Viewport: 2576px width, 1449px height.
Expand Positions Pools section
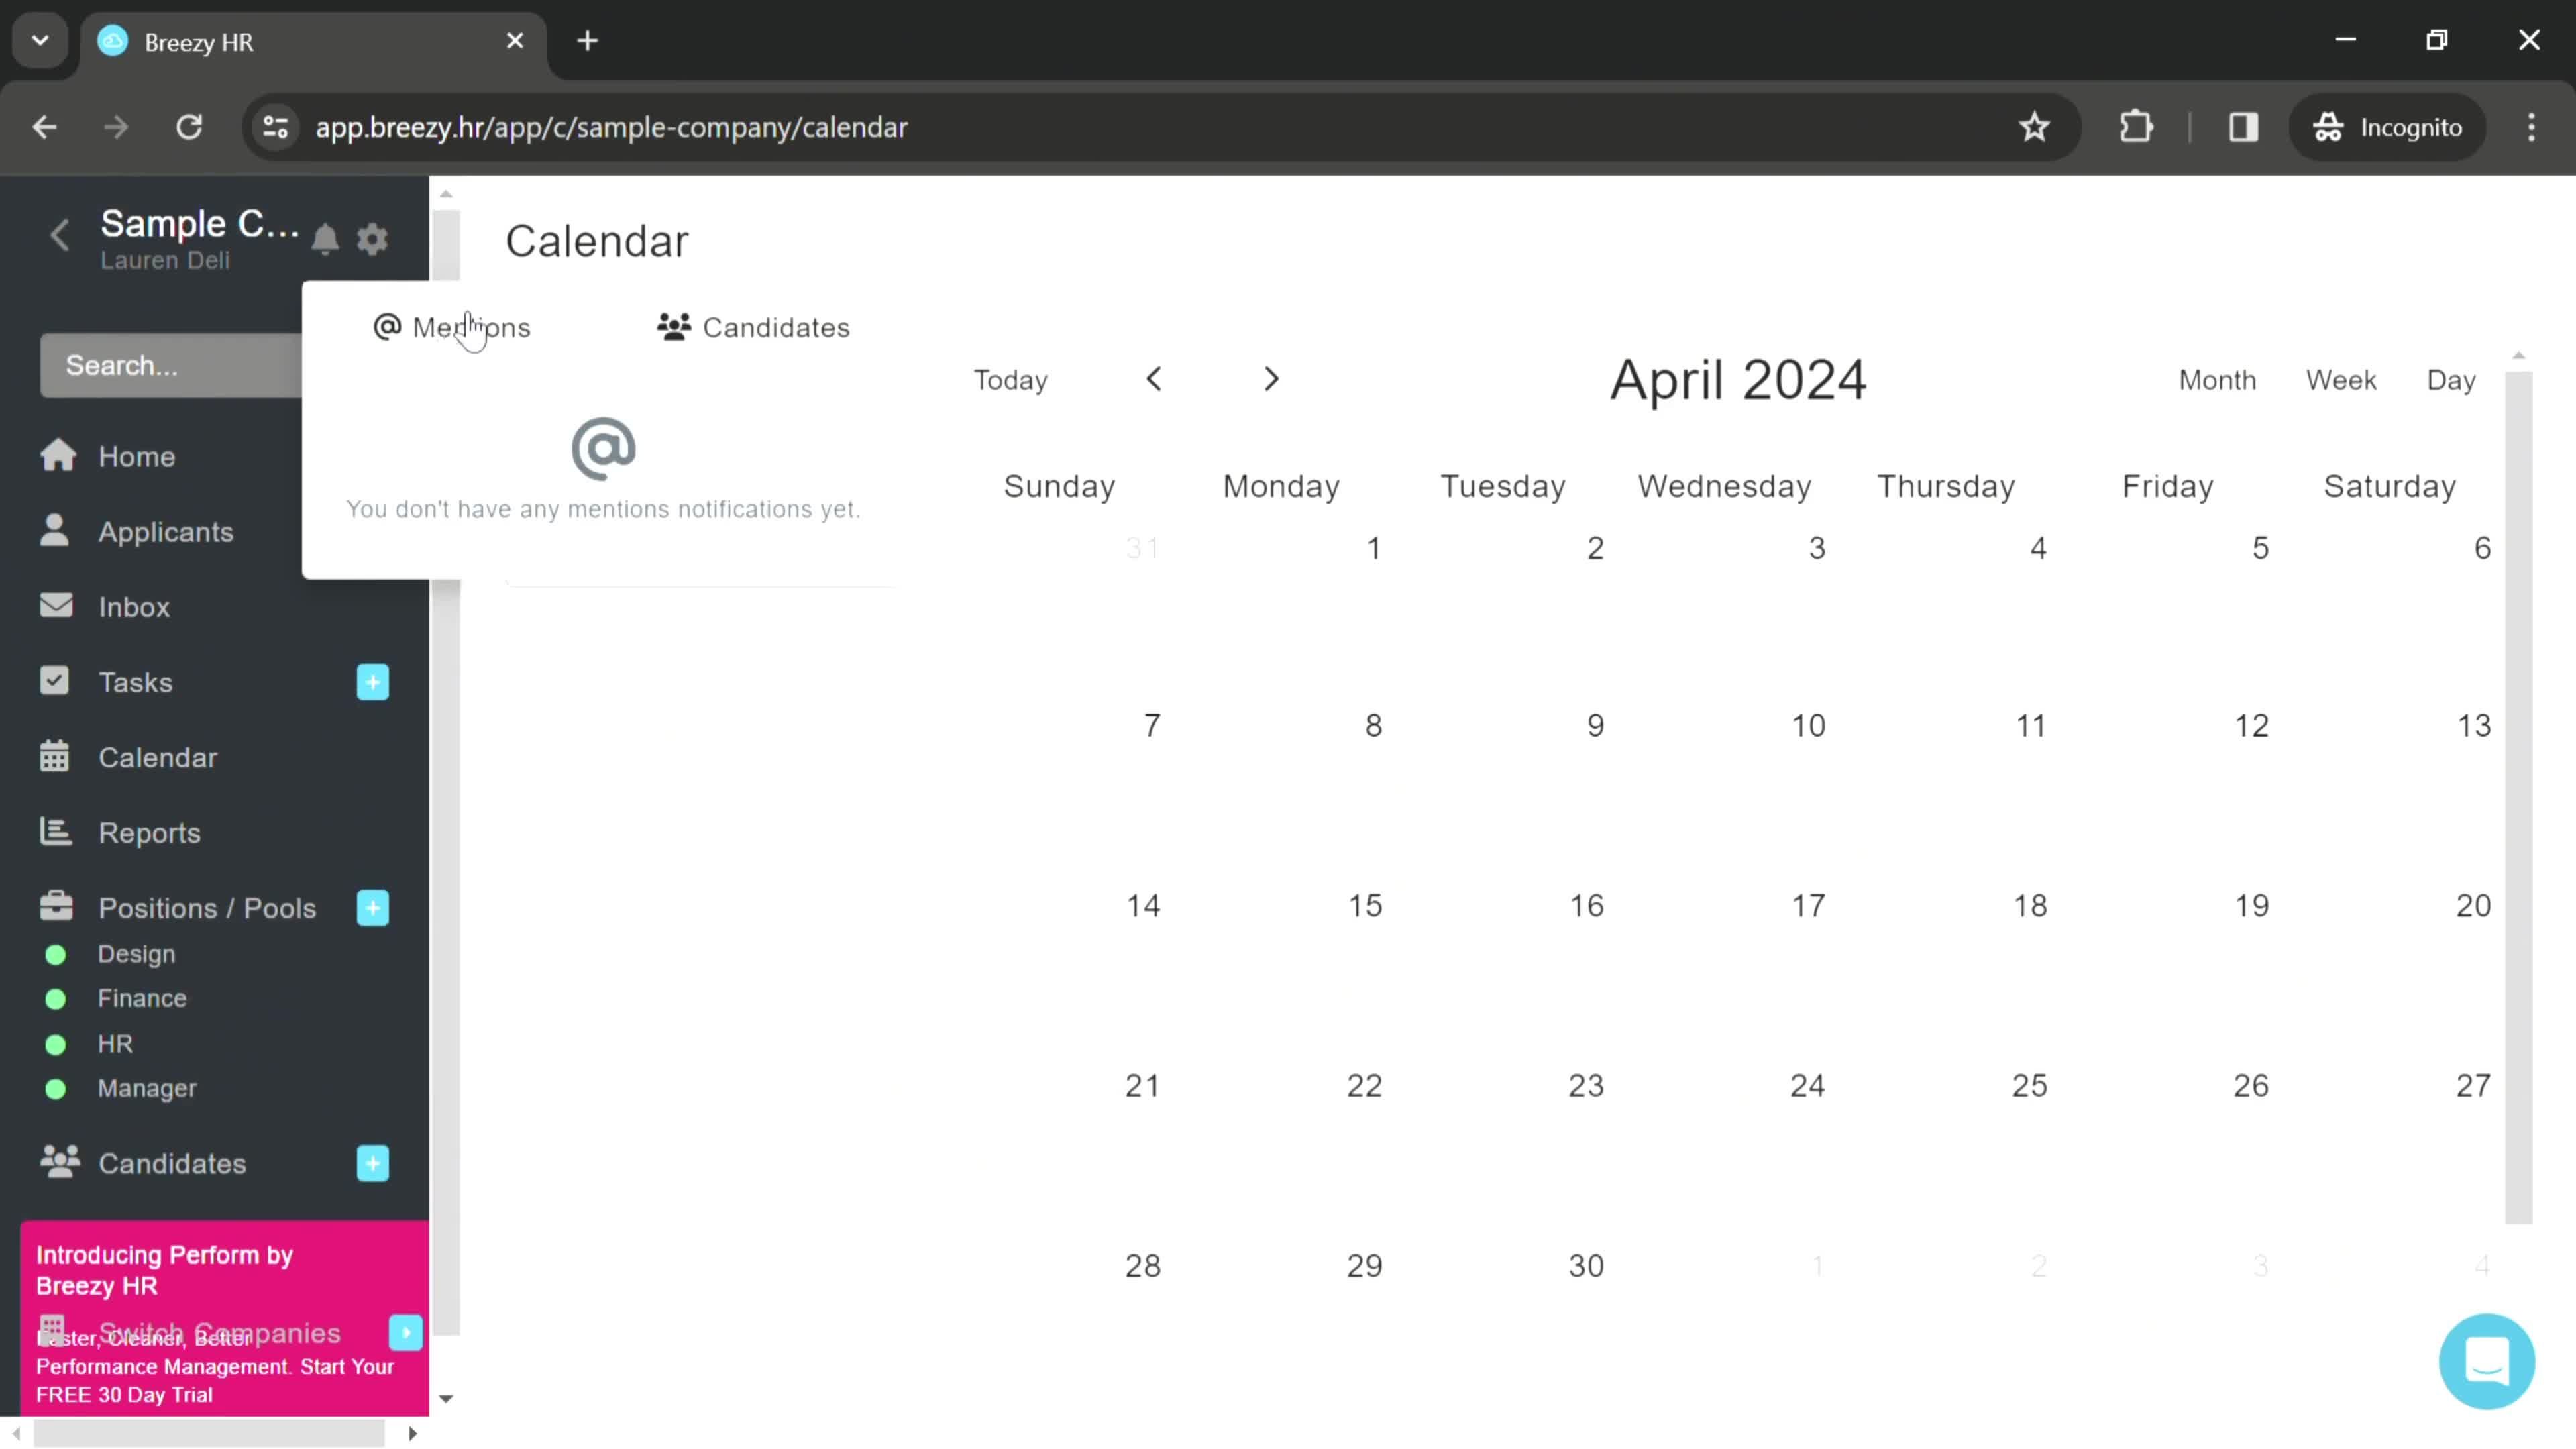pyautogui.click(x=373, y=908)
